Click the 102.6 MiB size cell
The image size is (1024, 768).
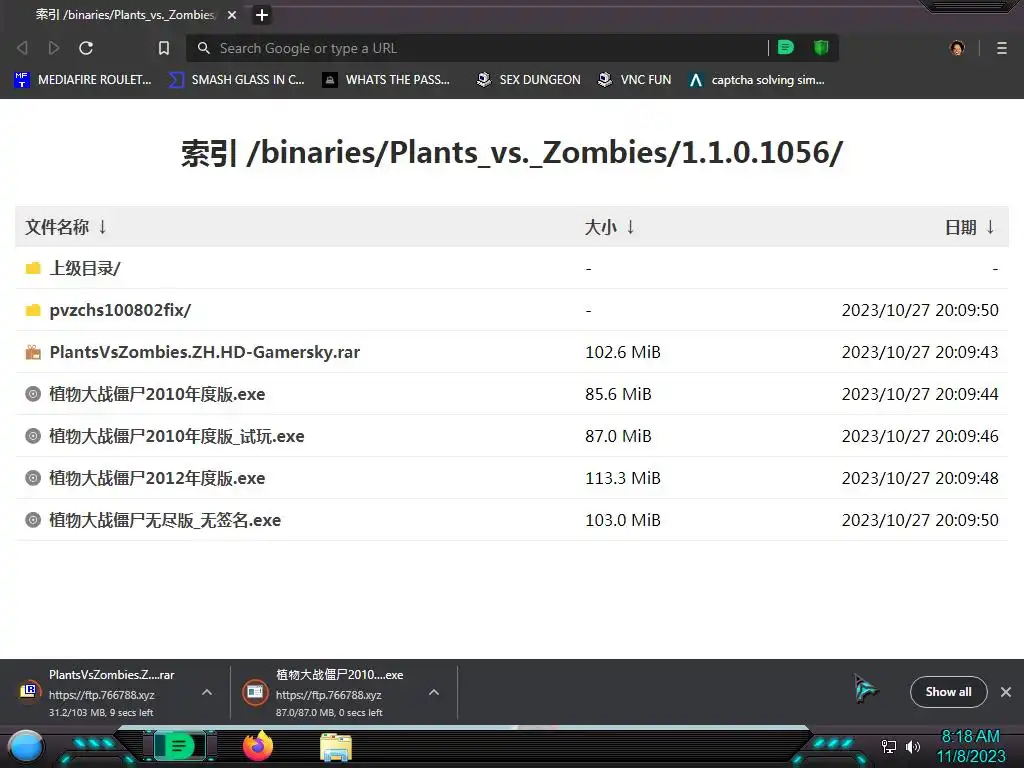[x=623, y=352]
